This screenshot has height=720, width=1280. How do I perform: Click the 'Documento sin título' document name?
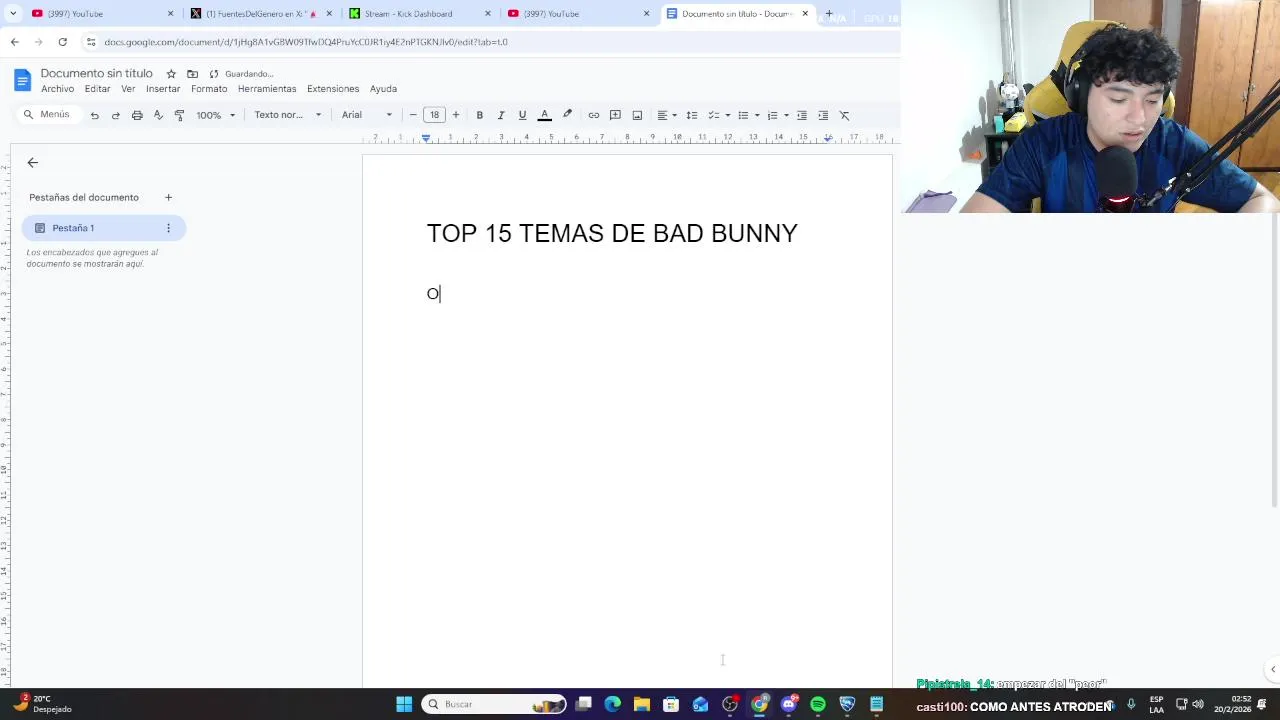pos(97,74)
